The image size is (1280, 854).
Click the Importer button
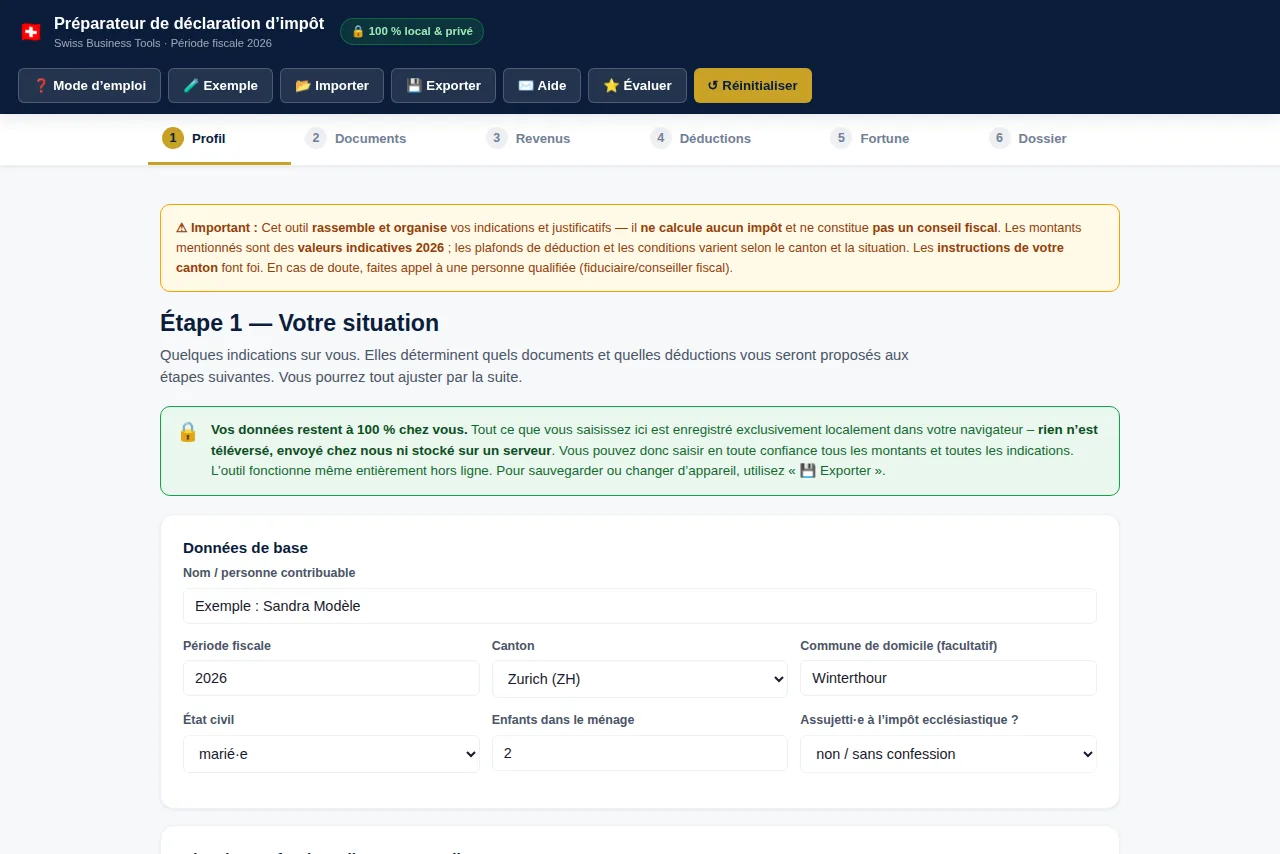(x=332, y=85)
